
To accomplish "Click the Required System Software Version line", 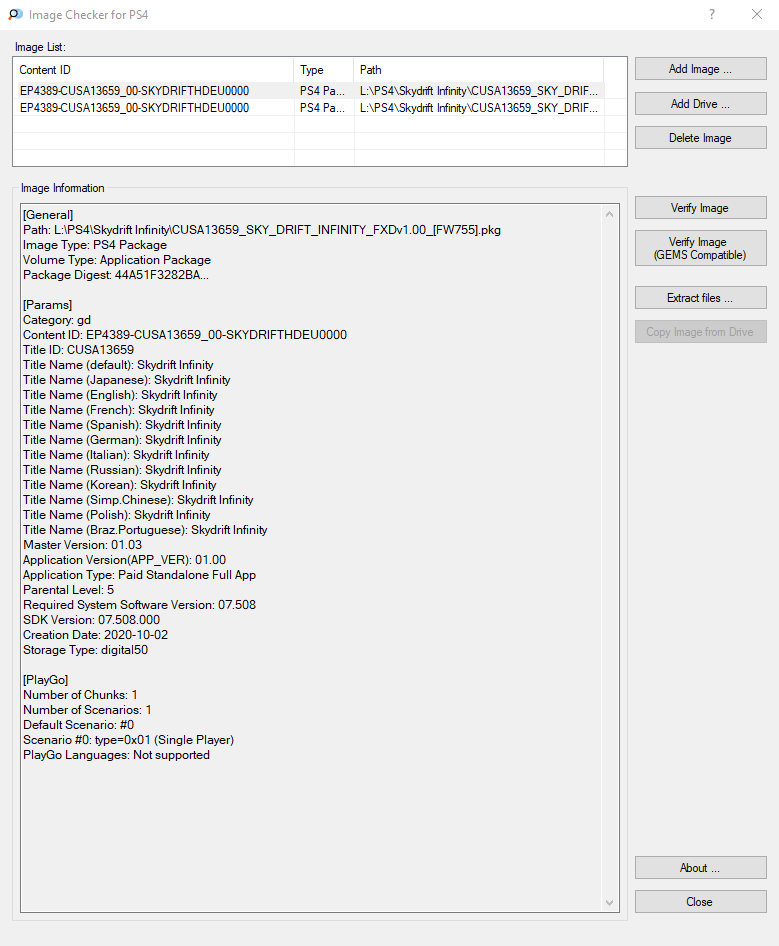I will pyautogui.click(x=139, y=605).
